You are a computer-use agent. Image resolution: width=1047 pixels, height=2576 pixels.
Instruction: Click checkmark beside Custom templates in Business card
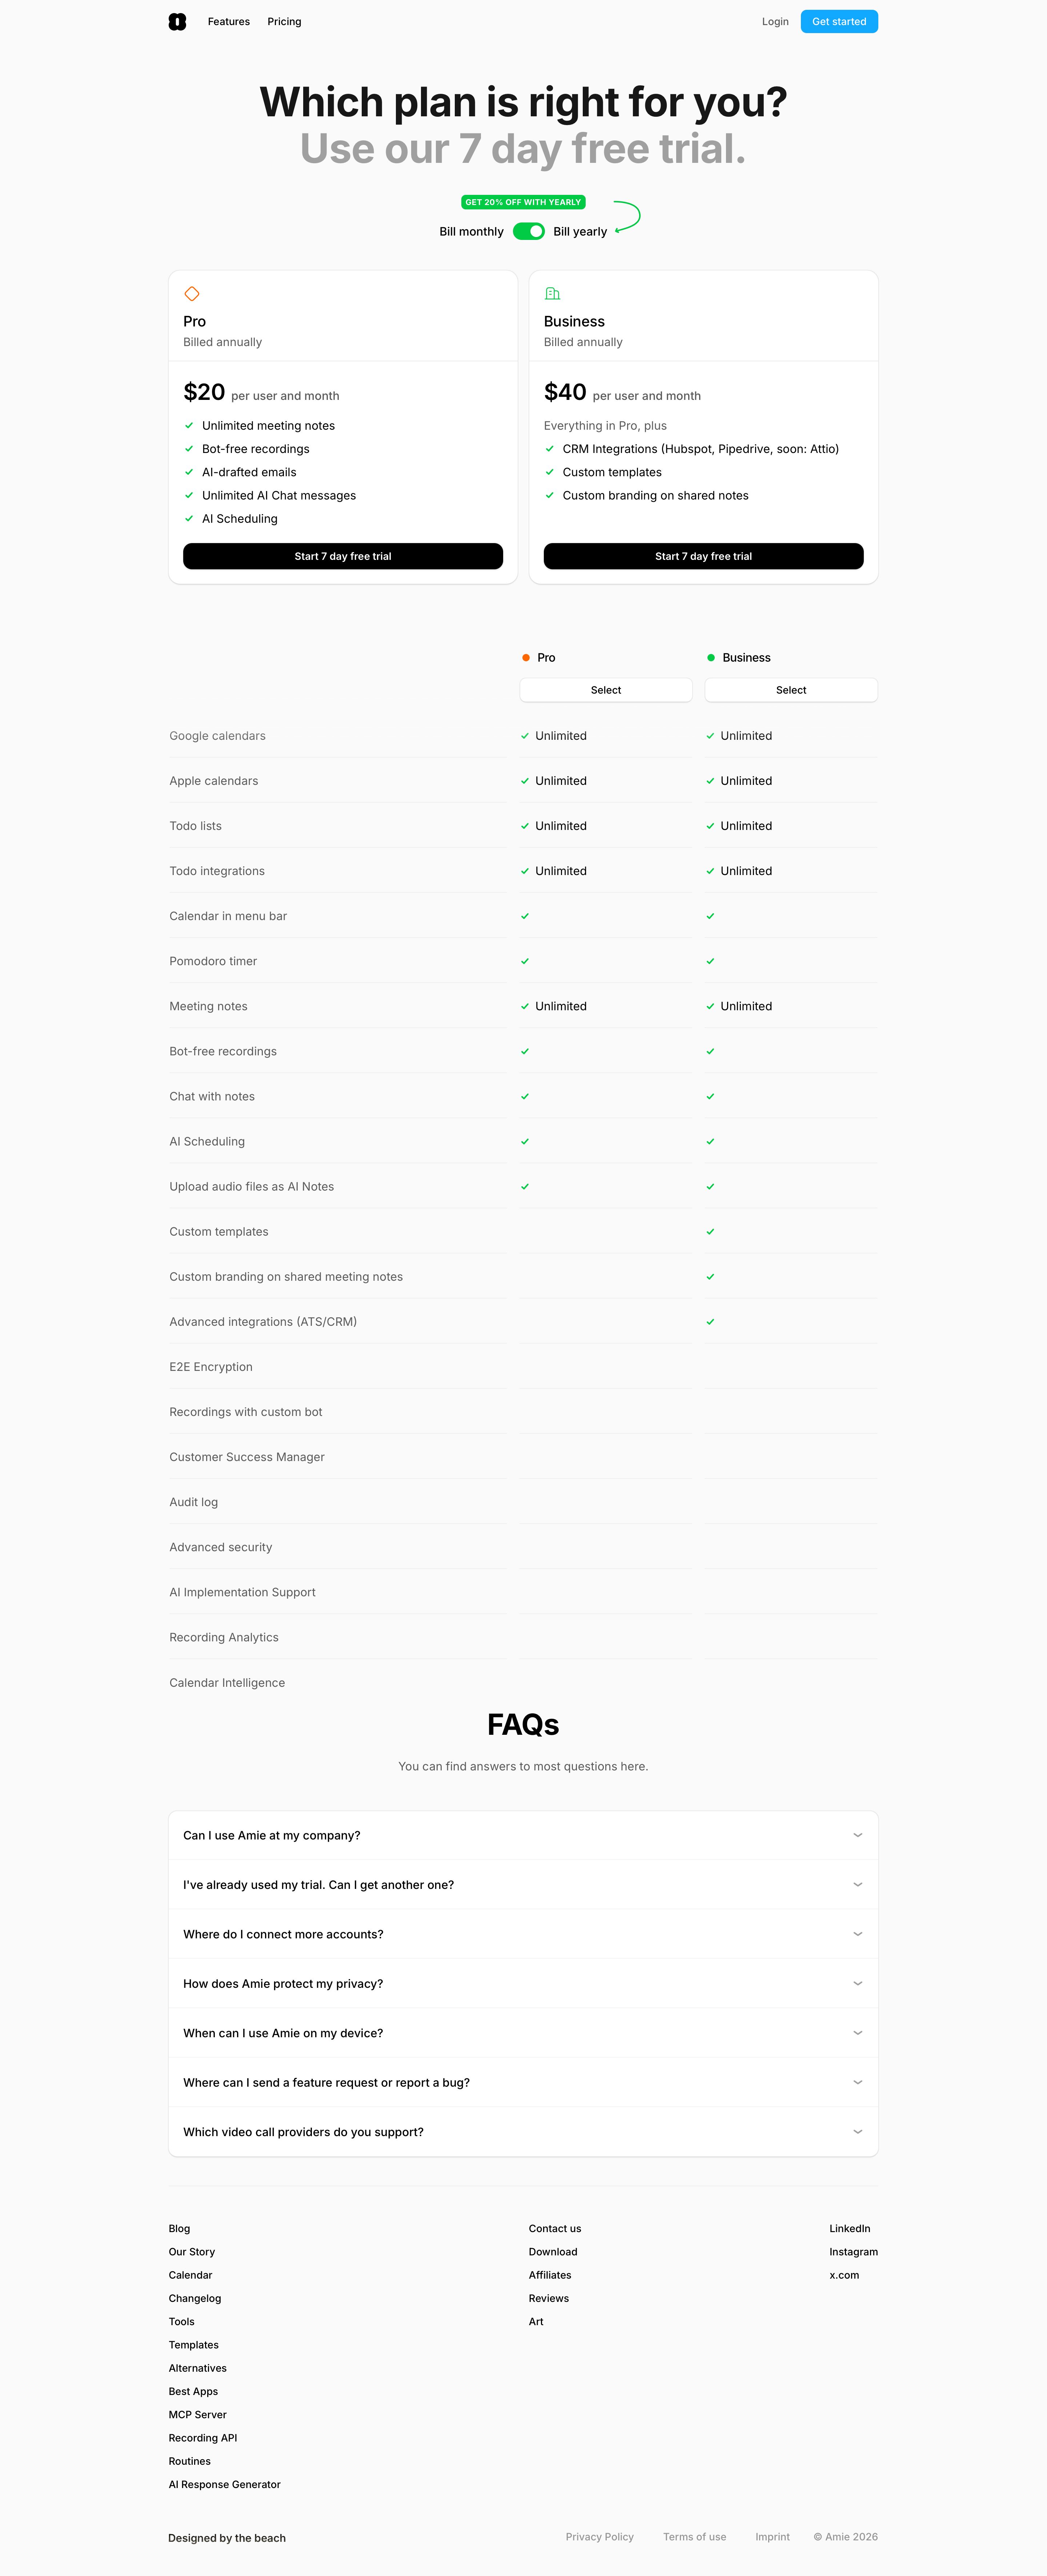[549, 472]
